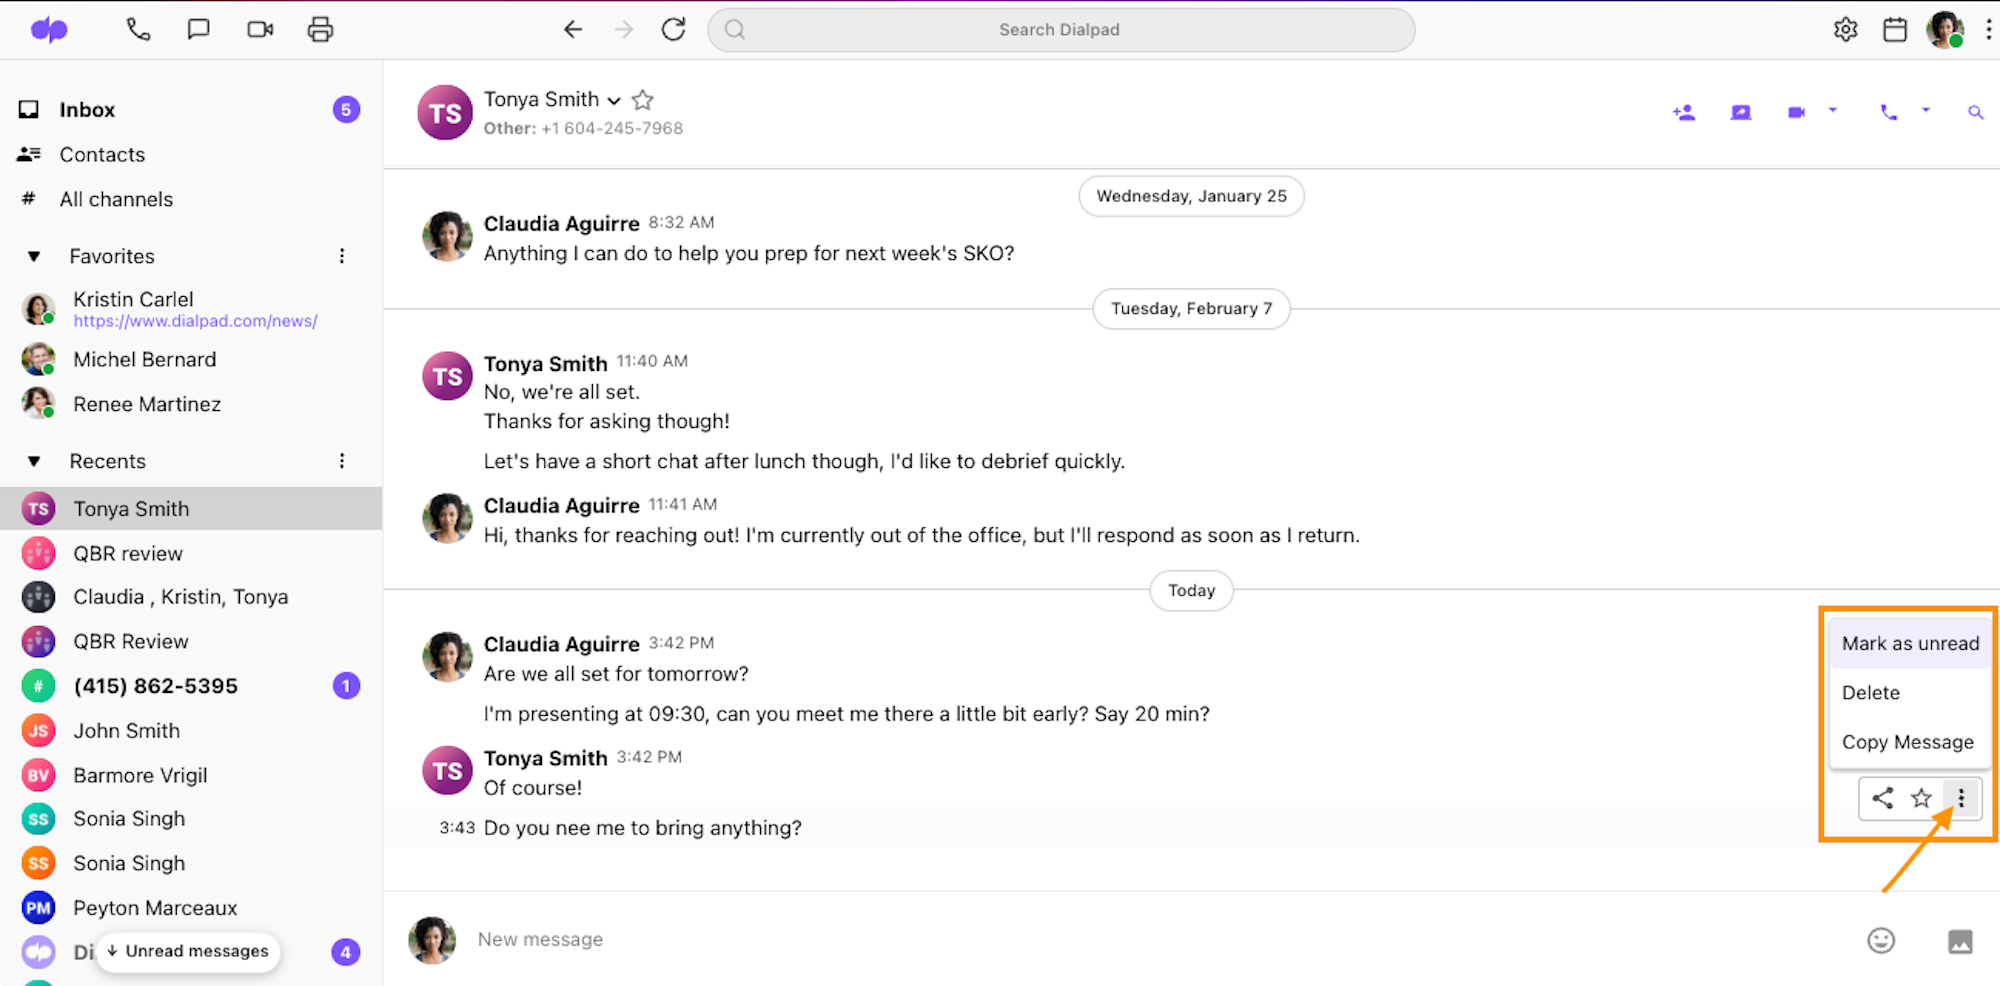Click the Dialpad logo icon

tap(48, 30)
